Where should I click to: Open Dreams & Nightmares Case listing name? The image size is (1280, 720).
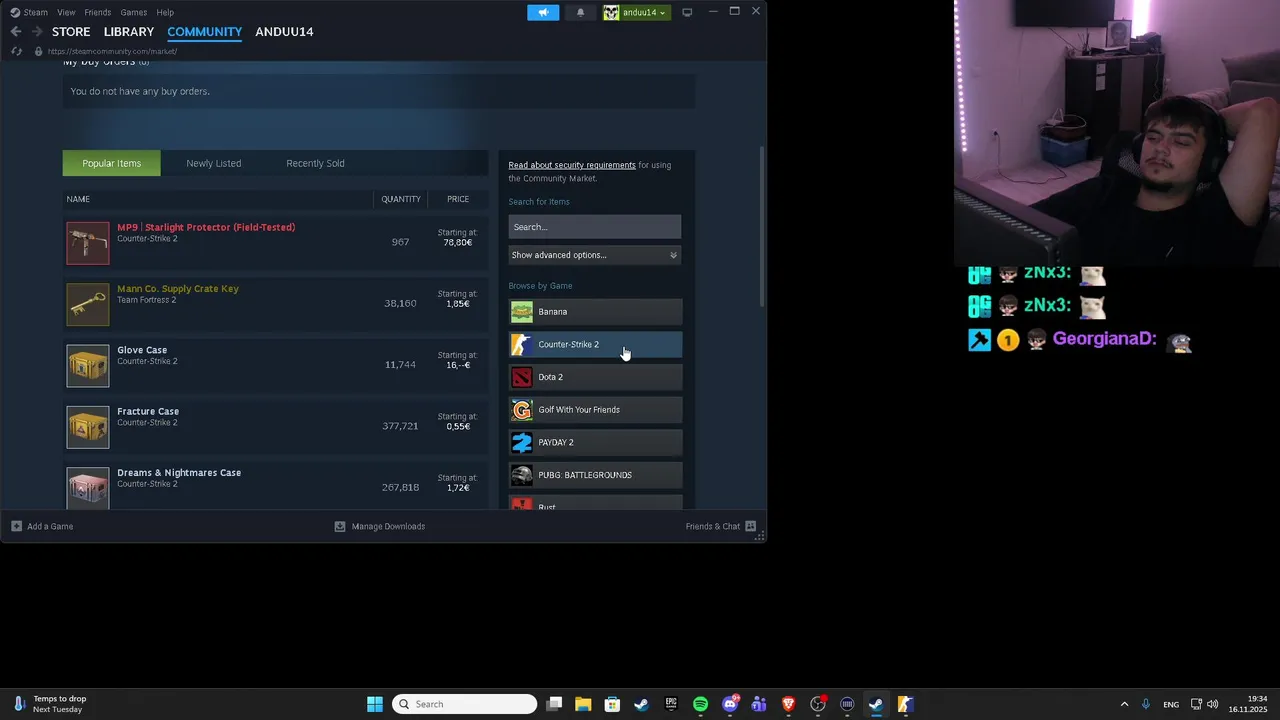pyautogui.click(x=179, y=473)
